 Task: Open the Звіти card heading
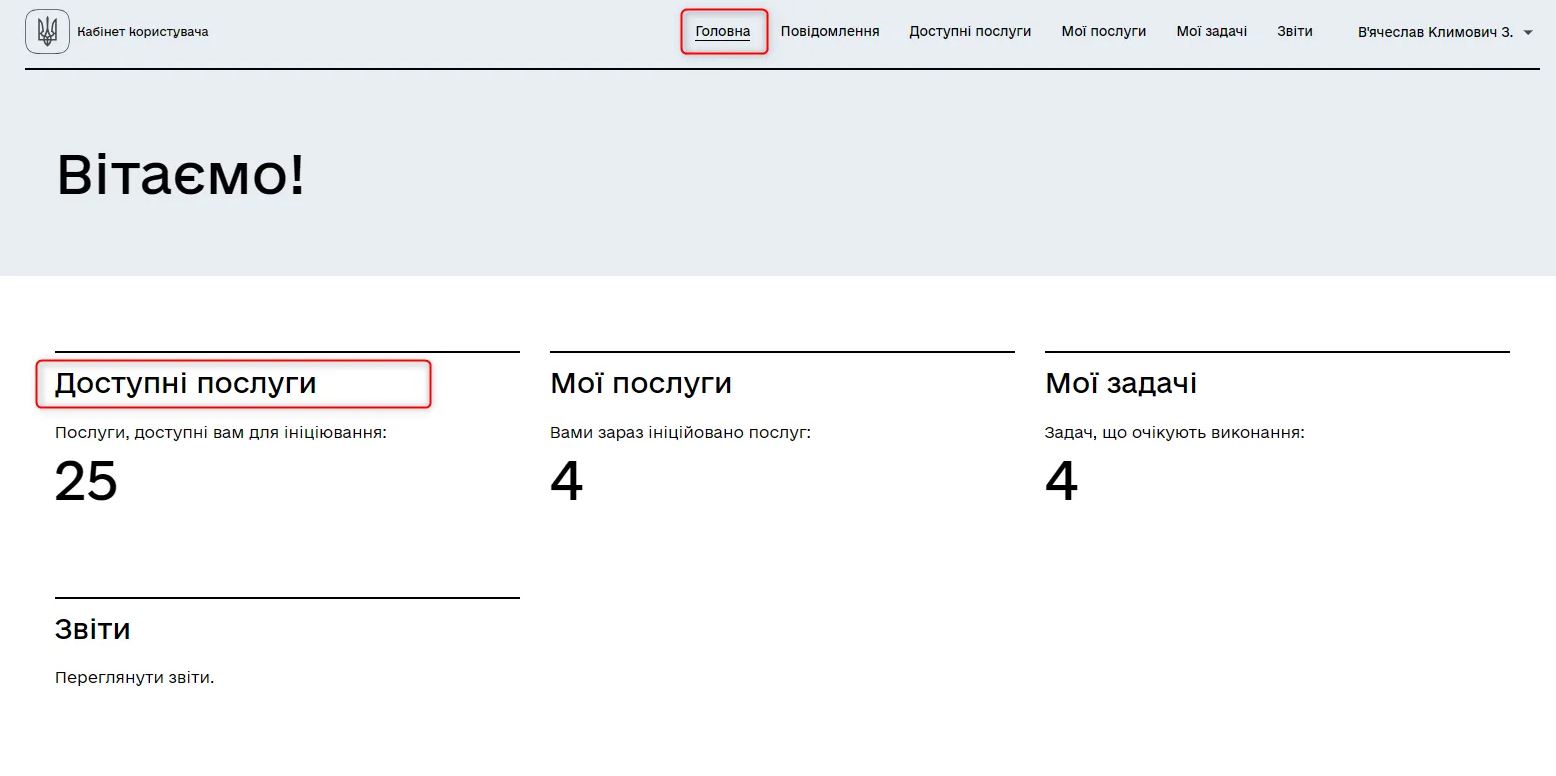tap(92, 630)
